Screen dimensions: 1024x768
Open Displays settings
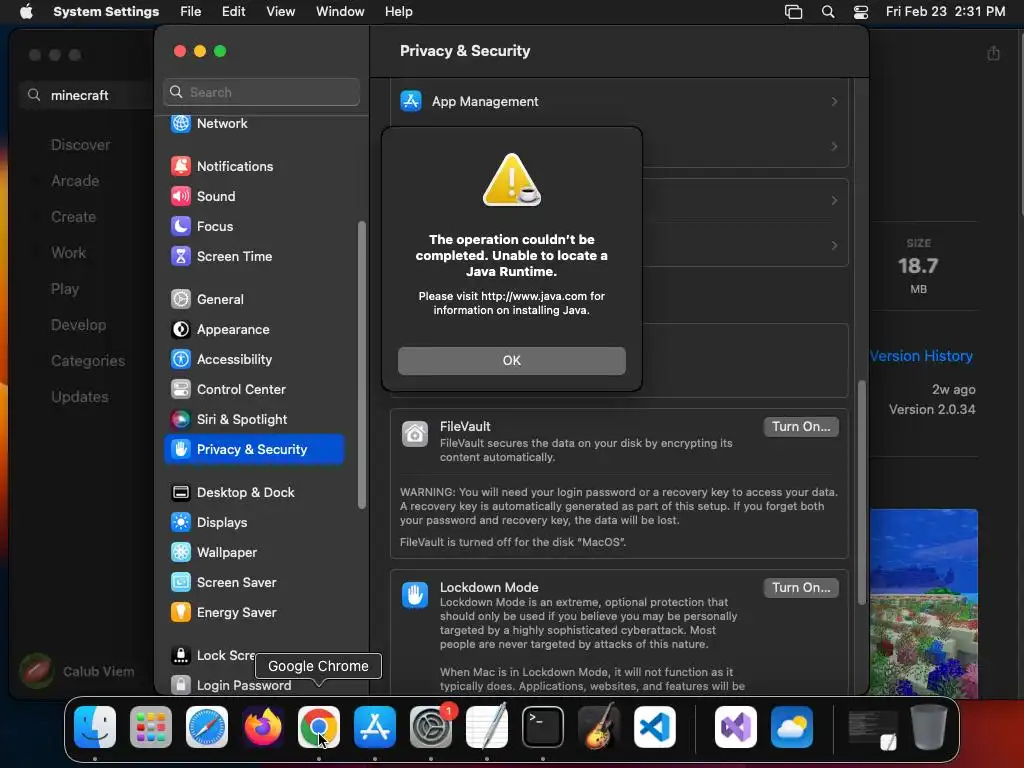pyautogui.click(x=255, y=523)
